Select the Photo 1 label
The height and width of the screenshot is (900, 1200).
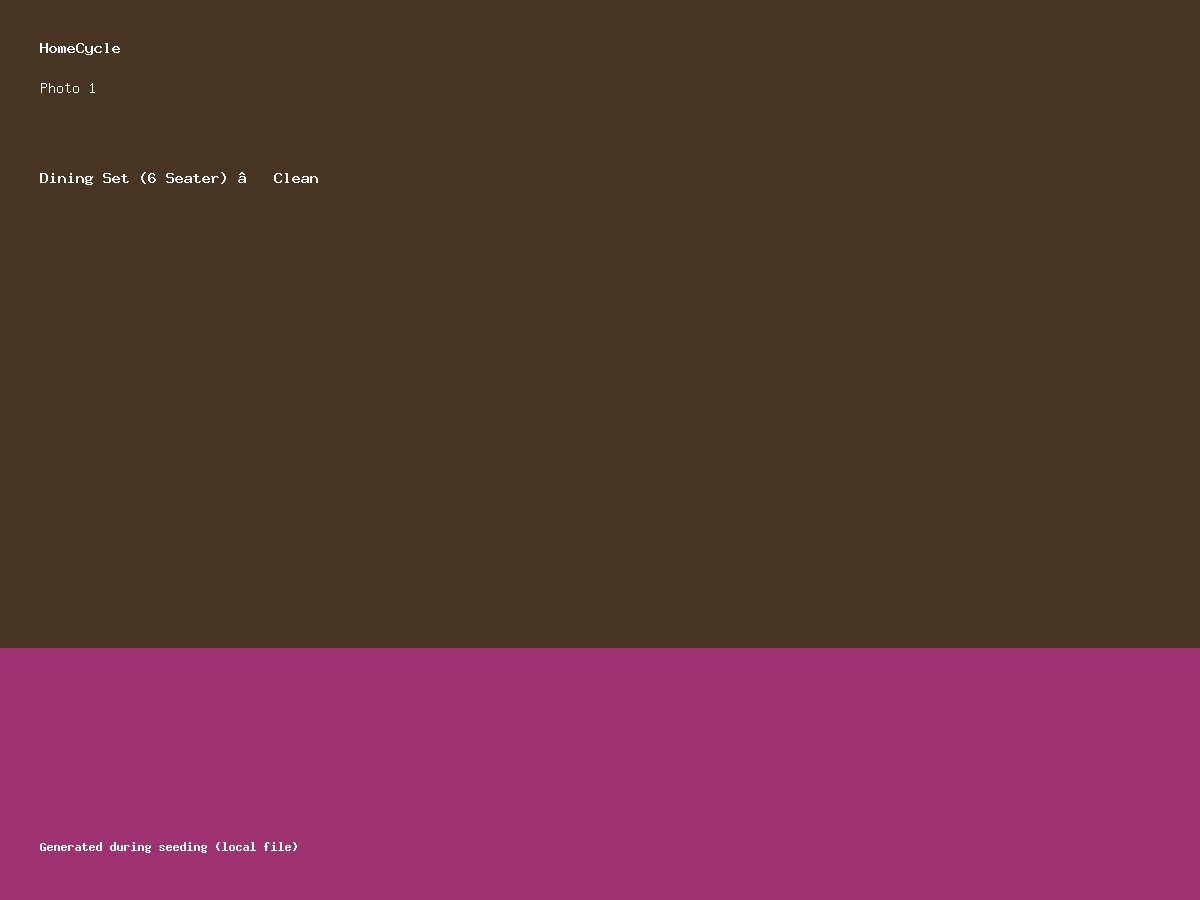pyautogui.click(x=67, y=88)
